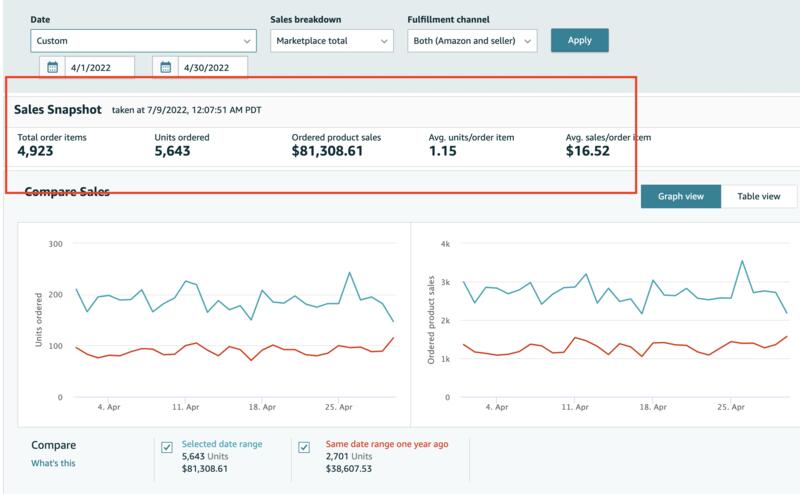Open the Date range dropdown set to Custom
Image resolution: width=800 pixels, height=494 pixels.
(x=143, y=41)
